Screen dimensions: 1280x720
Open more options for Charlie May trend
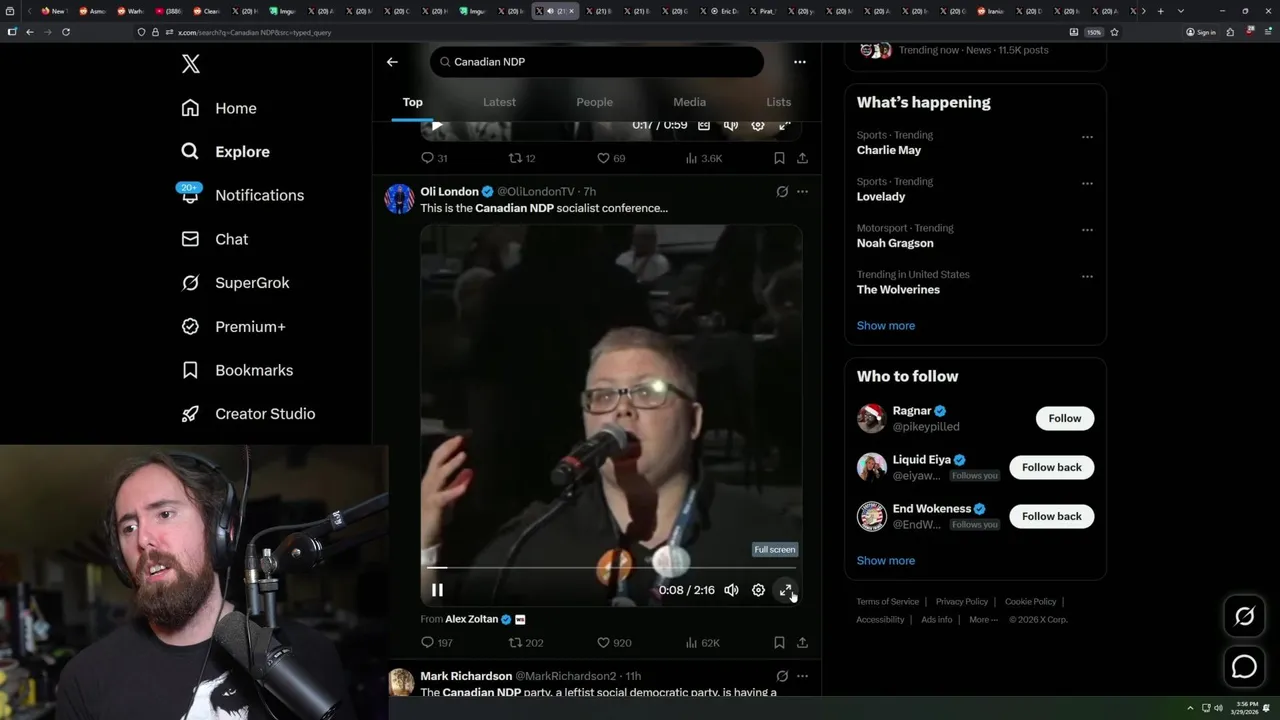coord(1087,137)
